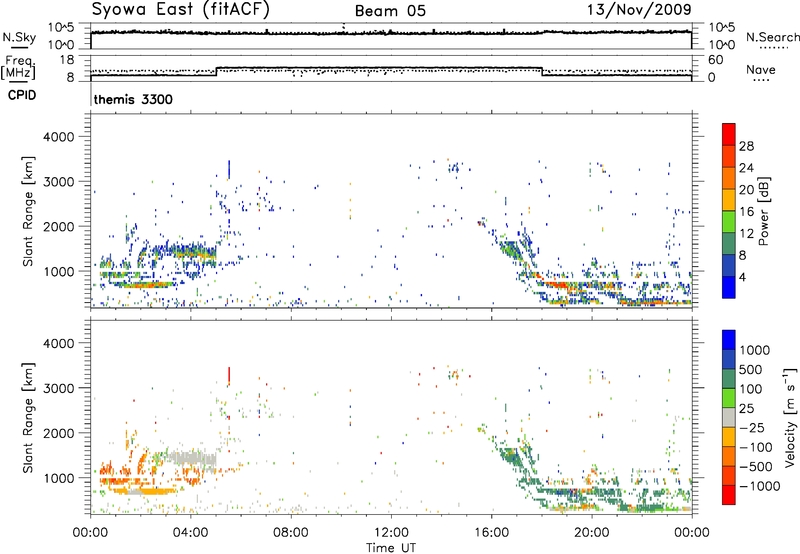Click the "12:00" time axis label
Screen dimensions: 800x554
pyautogui.click(x=391, y=533)
